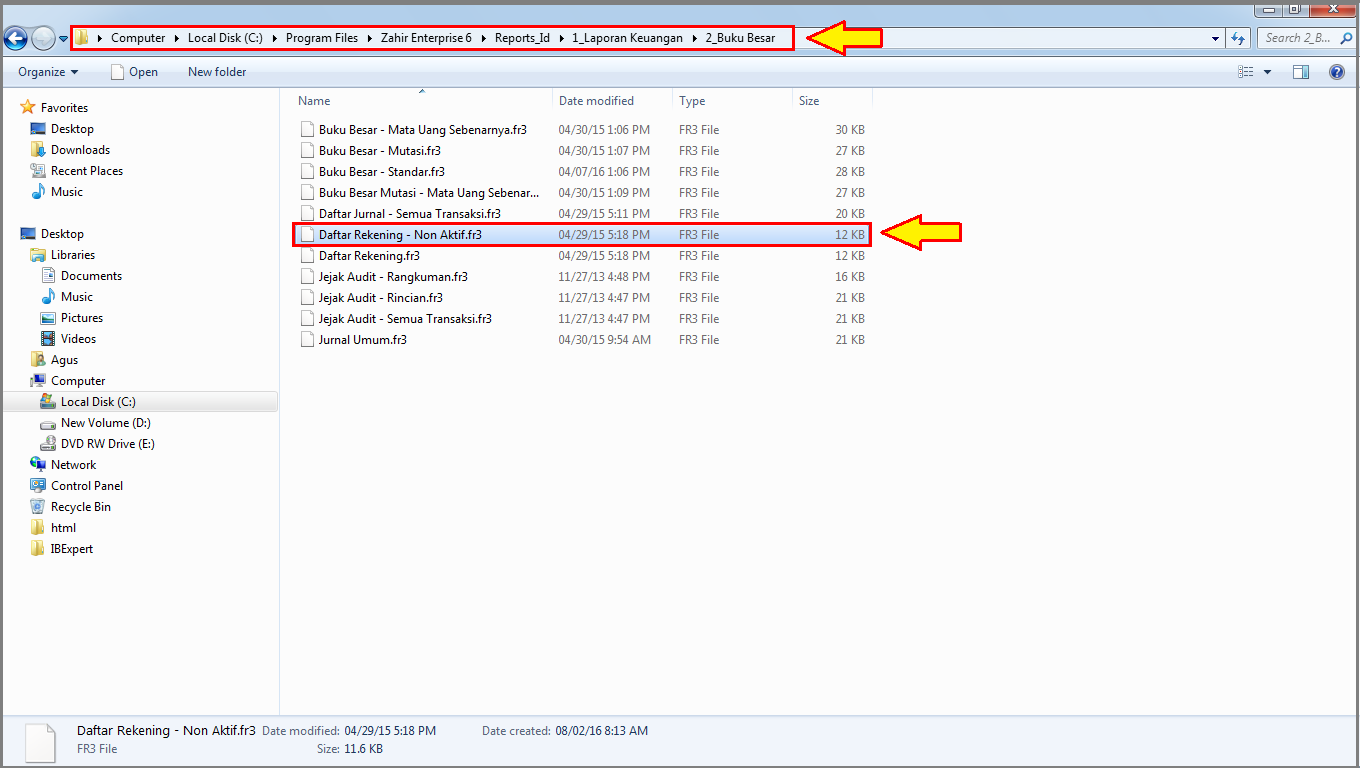Select file Daftar Rekening.fr3
Screen dimensions: 1360x768
(x=368, y=256)
